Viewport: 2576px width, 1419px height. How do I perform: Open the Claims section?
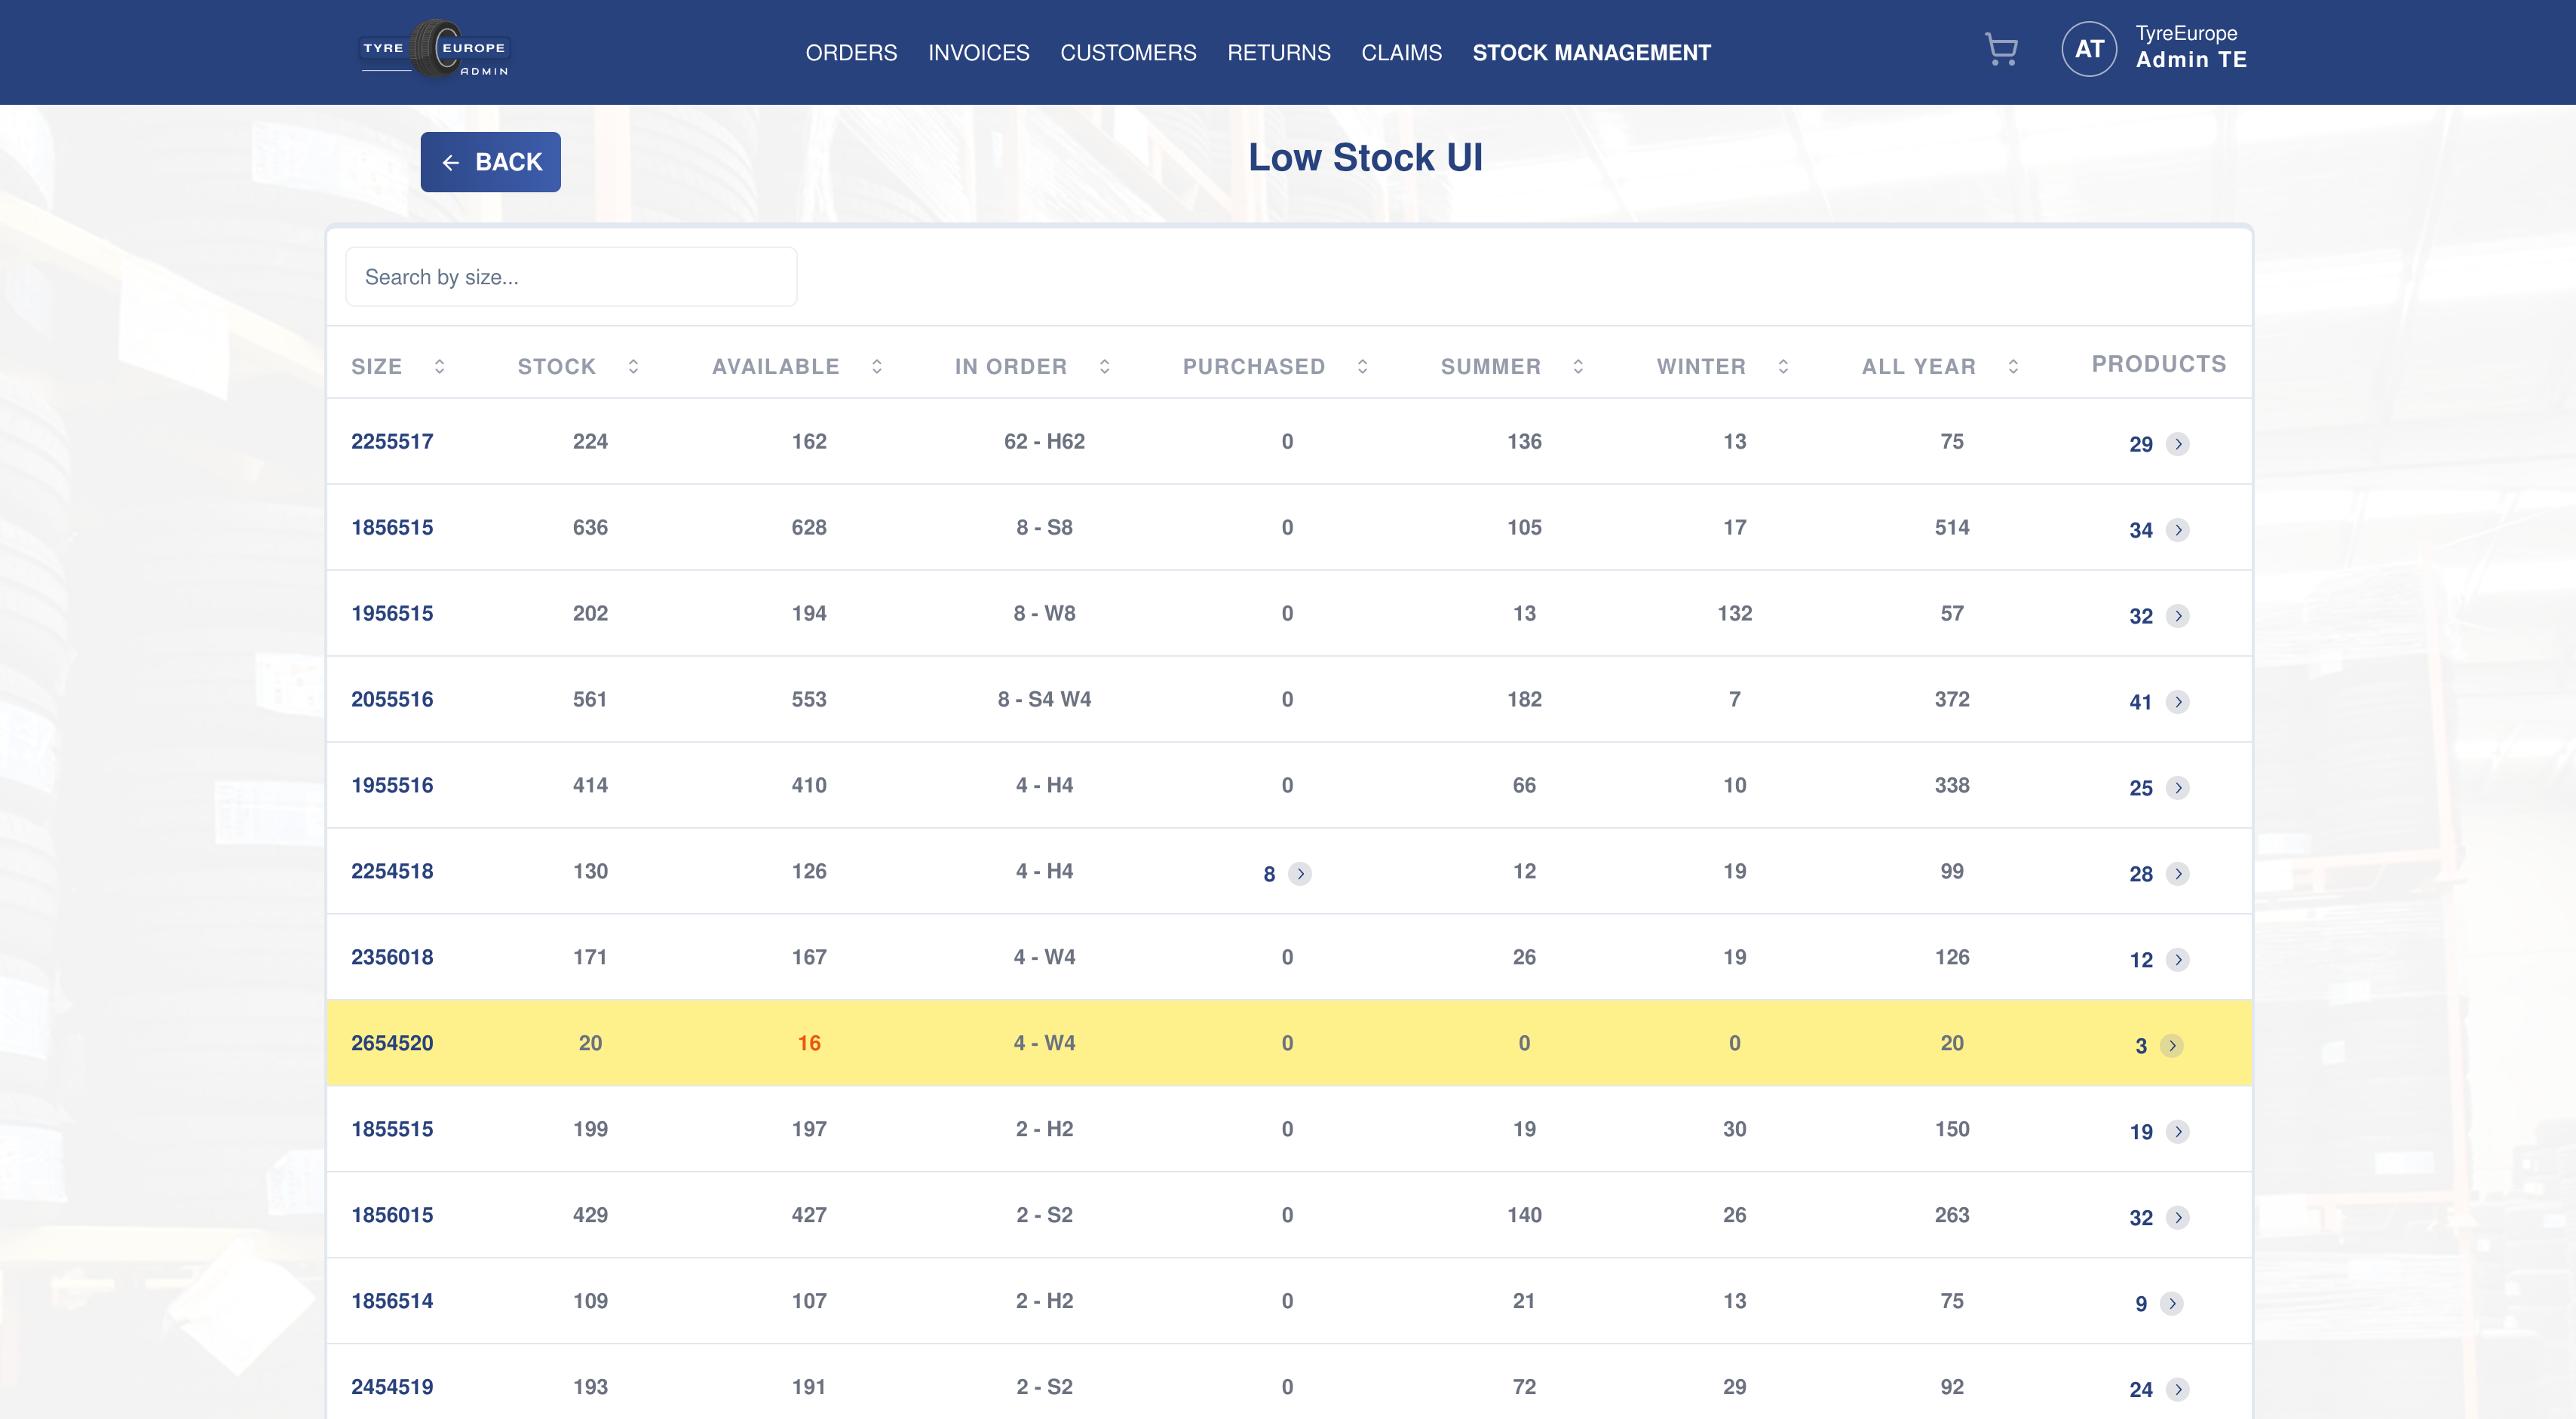tap(1401, 52)
